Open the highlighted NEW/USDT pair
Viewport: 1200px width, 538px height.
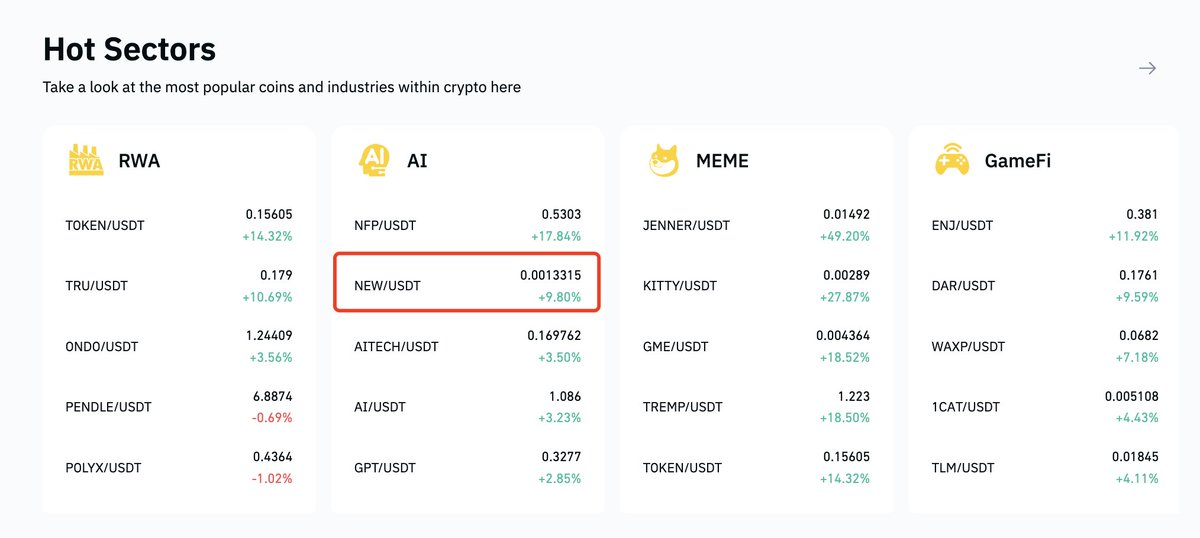(x=467, y=285)
